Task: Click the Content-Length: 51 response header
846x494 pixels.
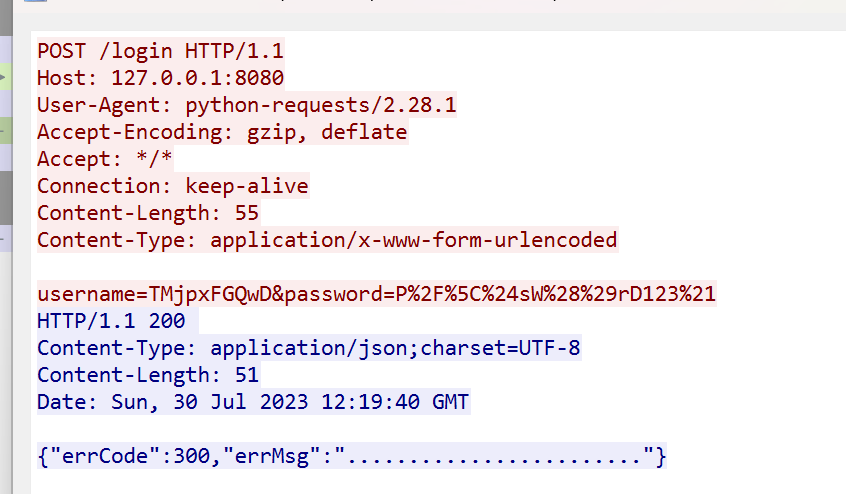Action: [148, 375]
